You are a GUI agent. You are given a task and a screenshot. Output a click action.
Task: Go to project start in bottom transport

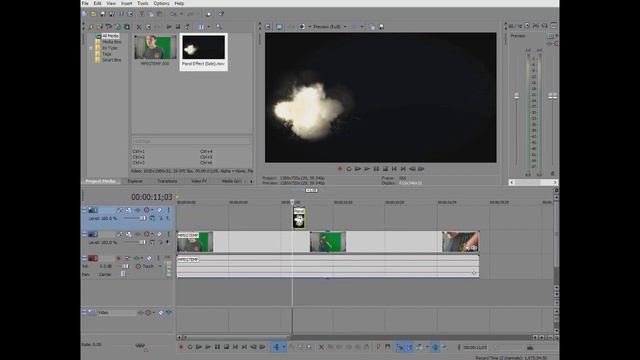236,347
